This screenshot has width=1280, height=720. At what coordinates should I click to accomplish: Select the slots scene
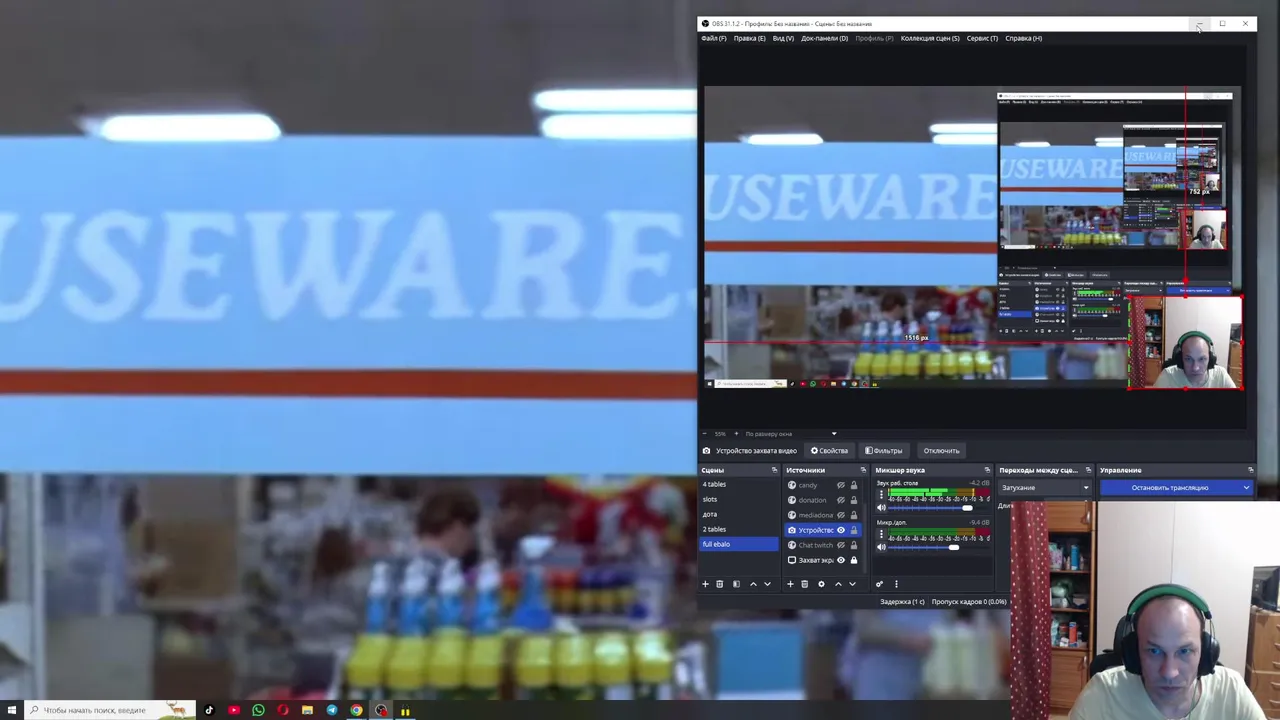coord(739,500)
